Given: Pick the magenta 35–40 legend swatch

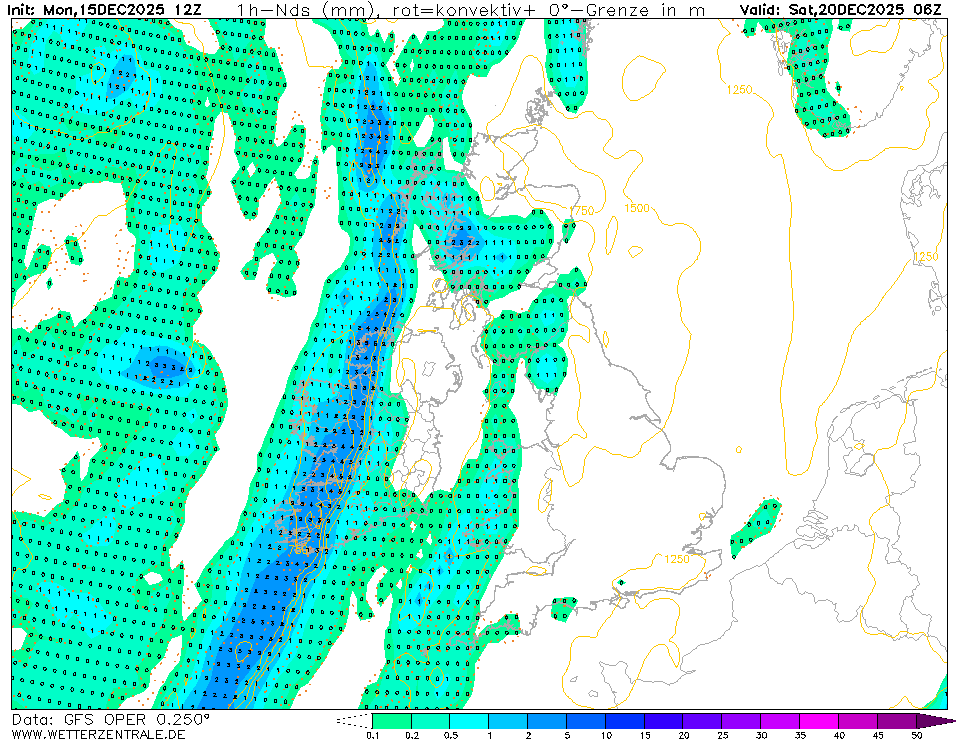Looking at the screenshot, I should point(820,720).
